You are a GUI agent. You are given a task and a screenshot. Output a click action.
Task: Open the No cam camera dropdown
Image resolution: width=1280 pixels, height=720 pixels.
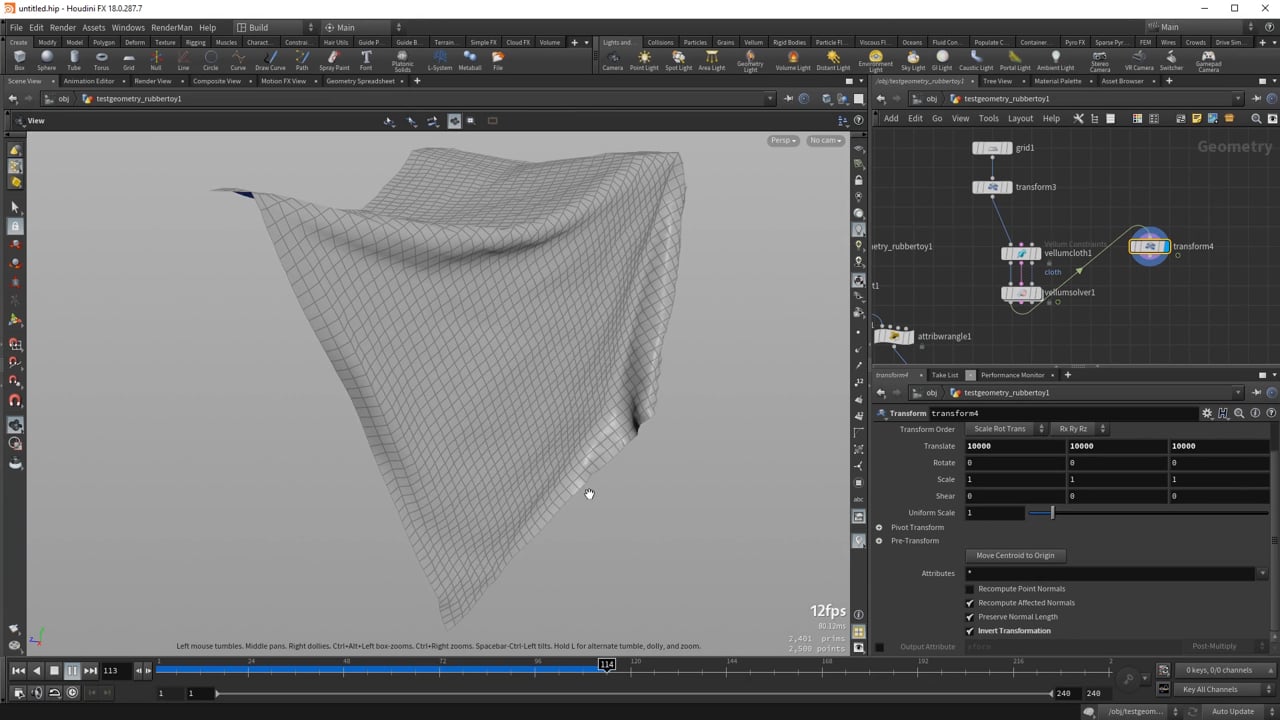pyautogui.click(x=824, y=140)
